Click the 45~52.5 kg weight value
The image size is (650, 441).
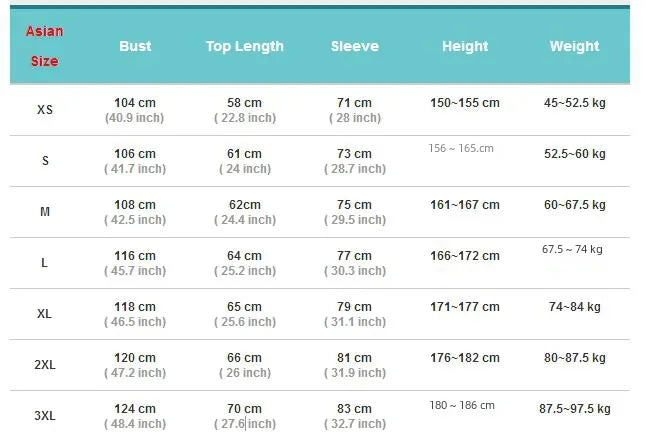click(x=574, y=103)
